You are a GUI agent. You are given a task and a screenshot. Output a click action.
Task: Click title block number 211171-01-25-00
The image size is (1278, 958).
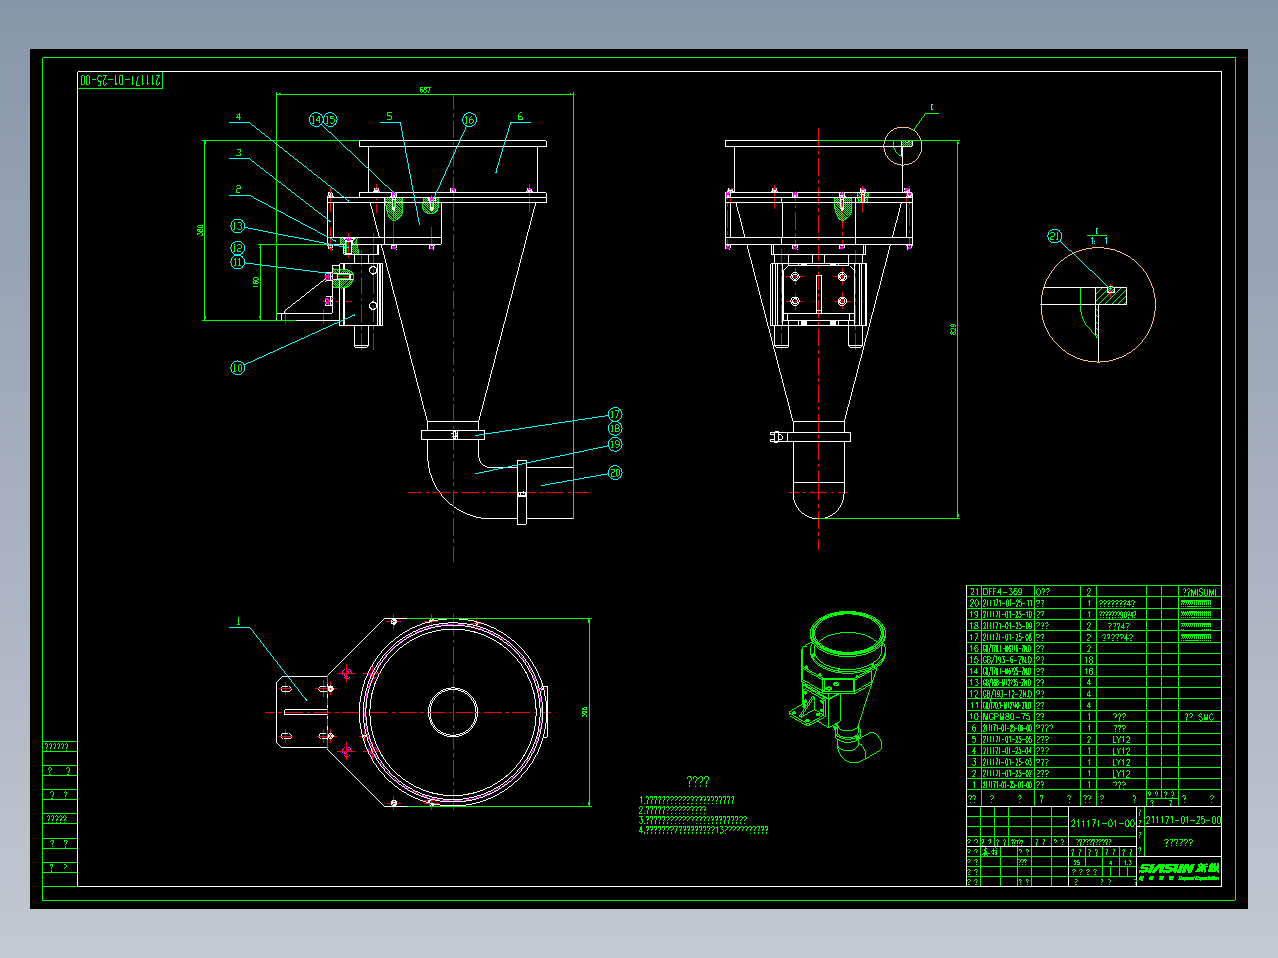coord(1182,820)
